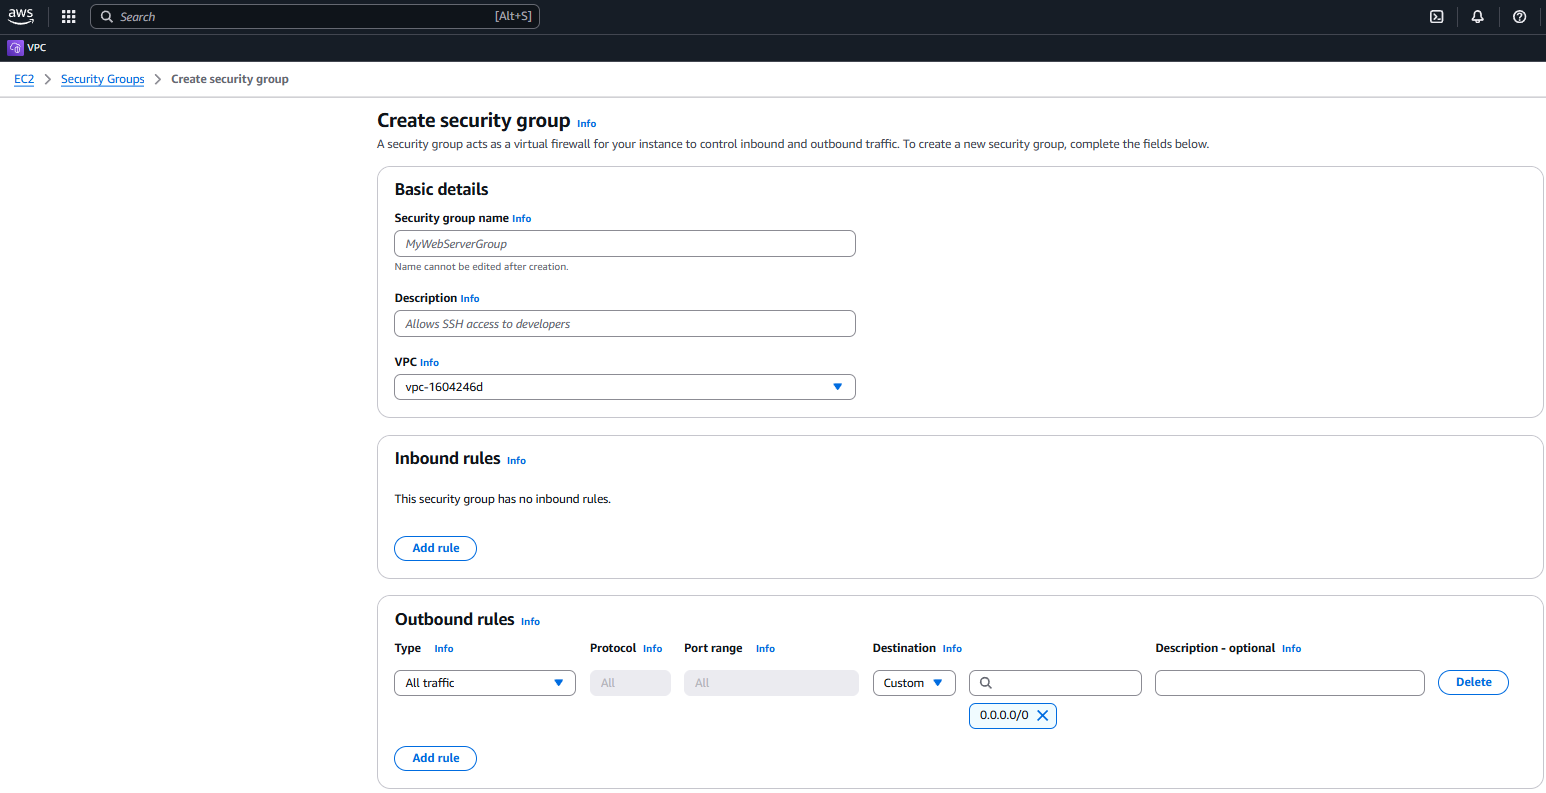Open Security Groups from the breadcrumb
The image size is (1546, 793).
pyautogui.click(x=102, y=79)
